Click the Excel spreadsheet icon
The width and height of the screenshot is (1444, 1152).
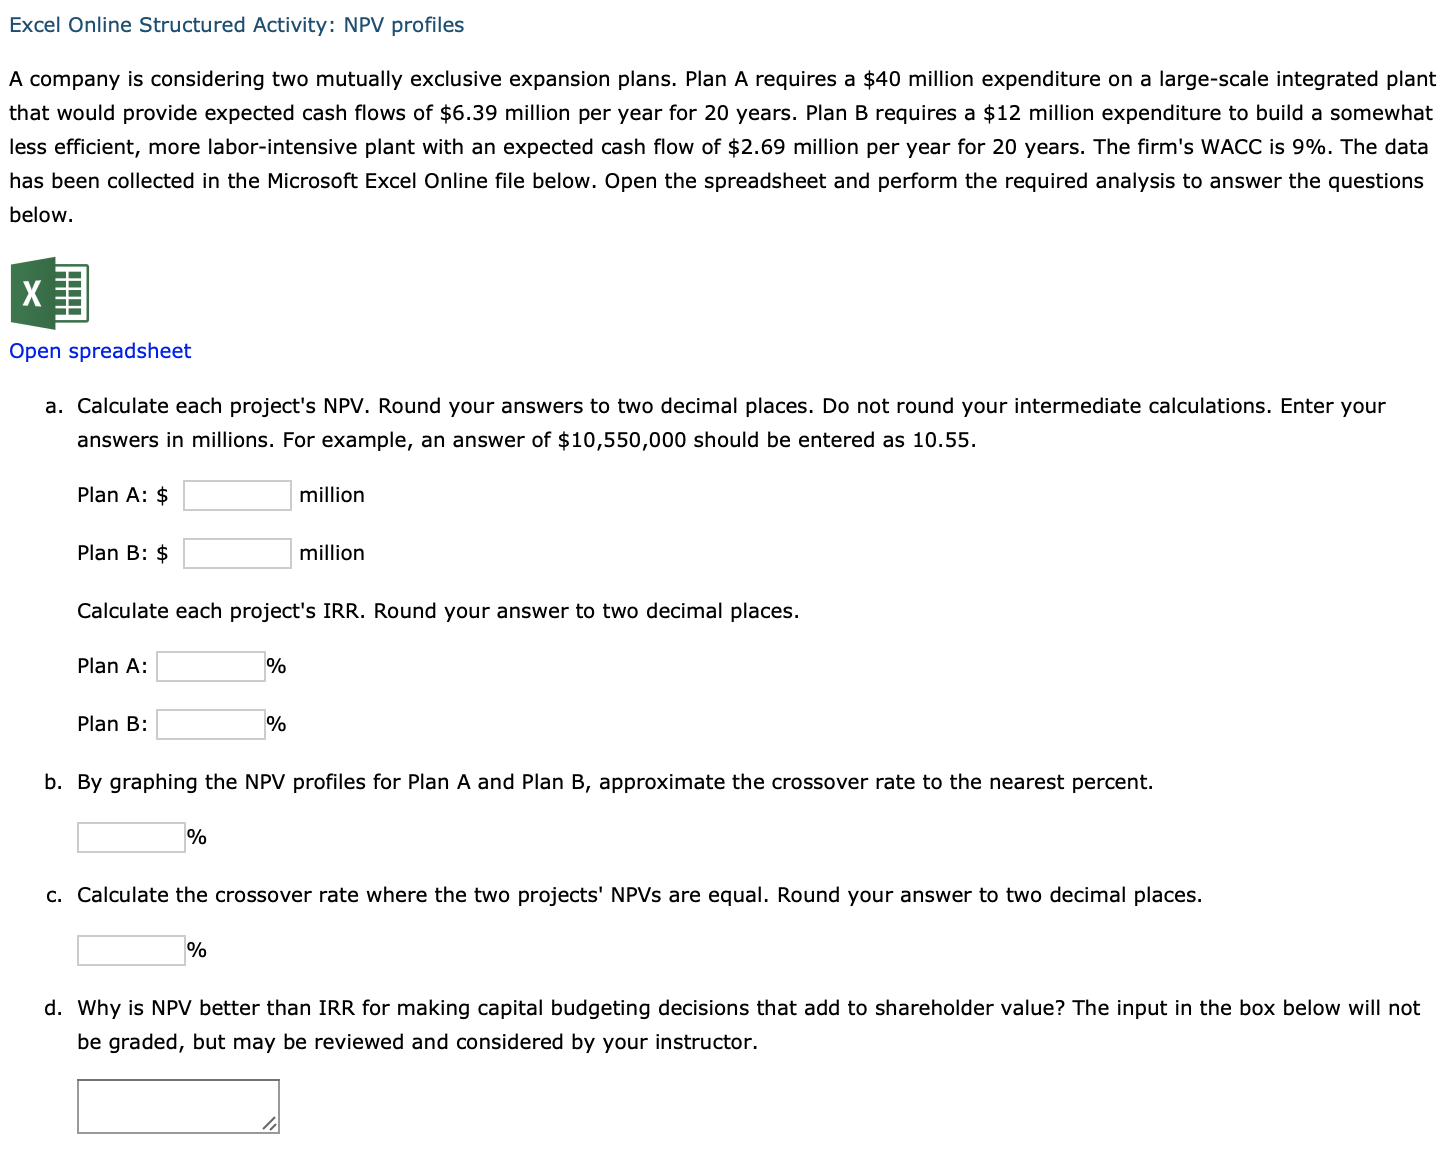point(49,293)
